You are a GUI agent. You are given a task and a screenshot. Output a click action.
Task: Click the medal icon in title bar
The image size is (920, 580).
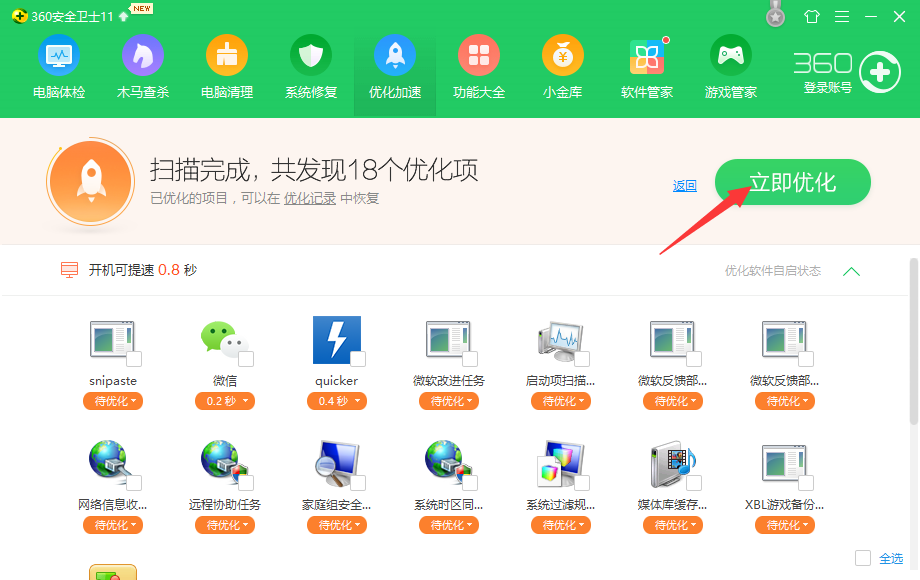click(776, 14)
